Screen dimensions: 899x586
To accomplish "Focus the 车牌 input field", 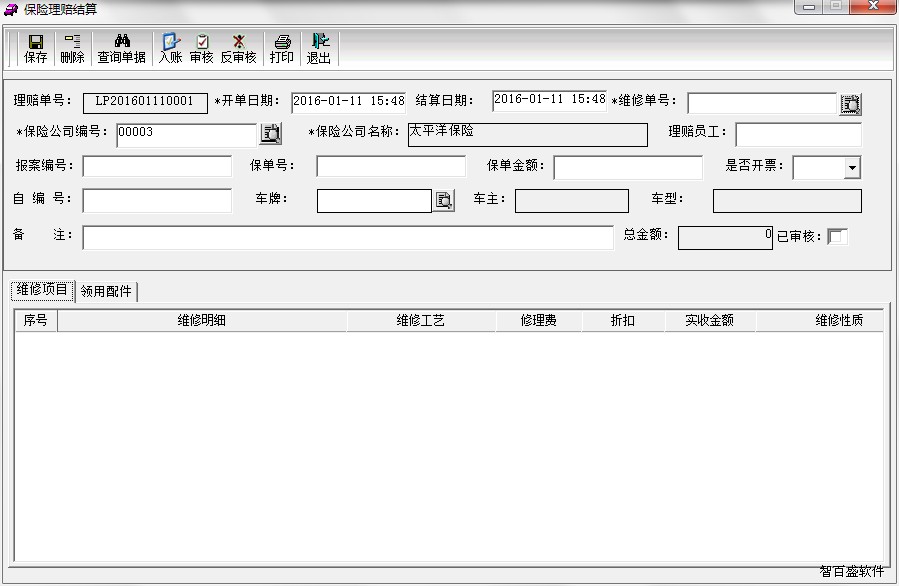I will pyautogui.click(x=374, y=201).
